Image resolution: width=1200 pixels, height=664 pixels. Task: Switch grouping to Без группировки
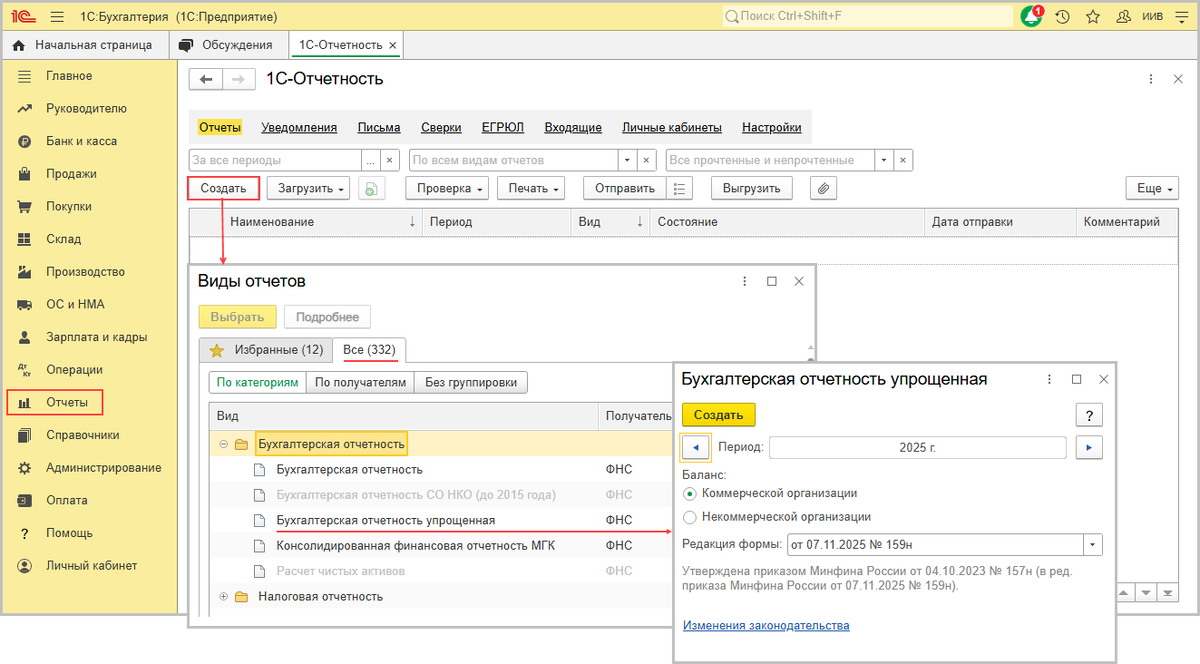[x=472, y=382]
